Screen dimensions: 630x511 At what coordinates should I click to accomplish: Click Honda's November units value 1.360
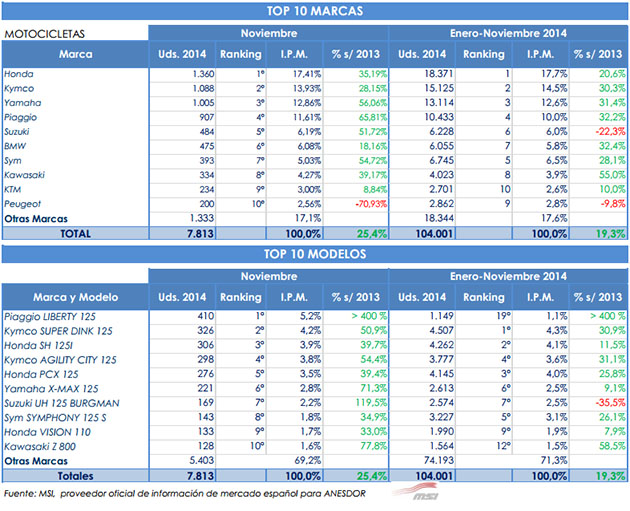[203, 74]
